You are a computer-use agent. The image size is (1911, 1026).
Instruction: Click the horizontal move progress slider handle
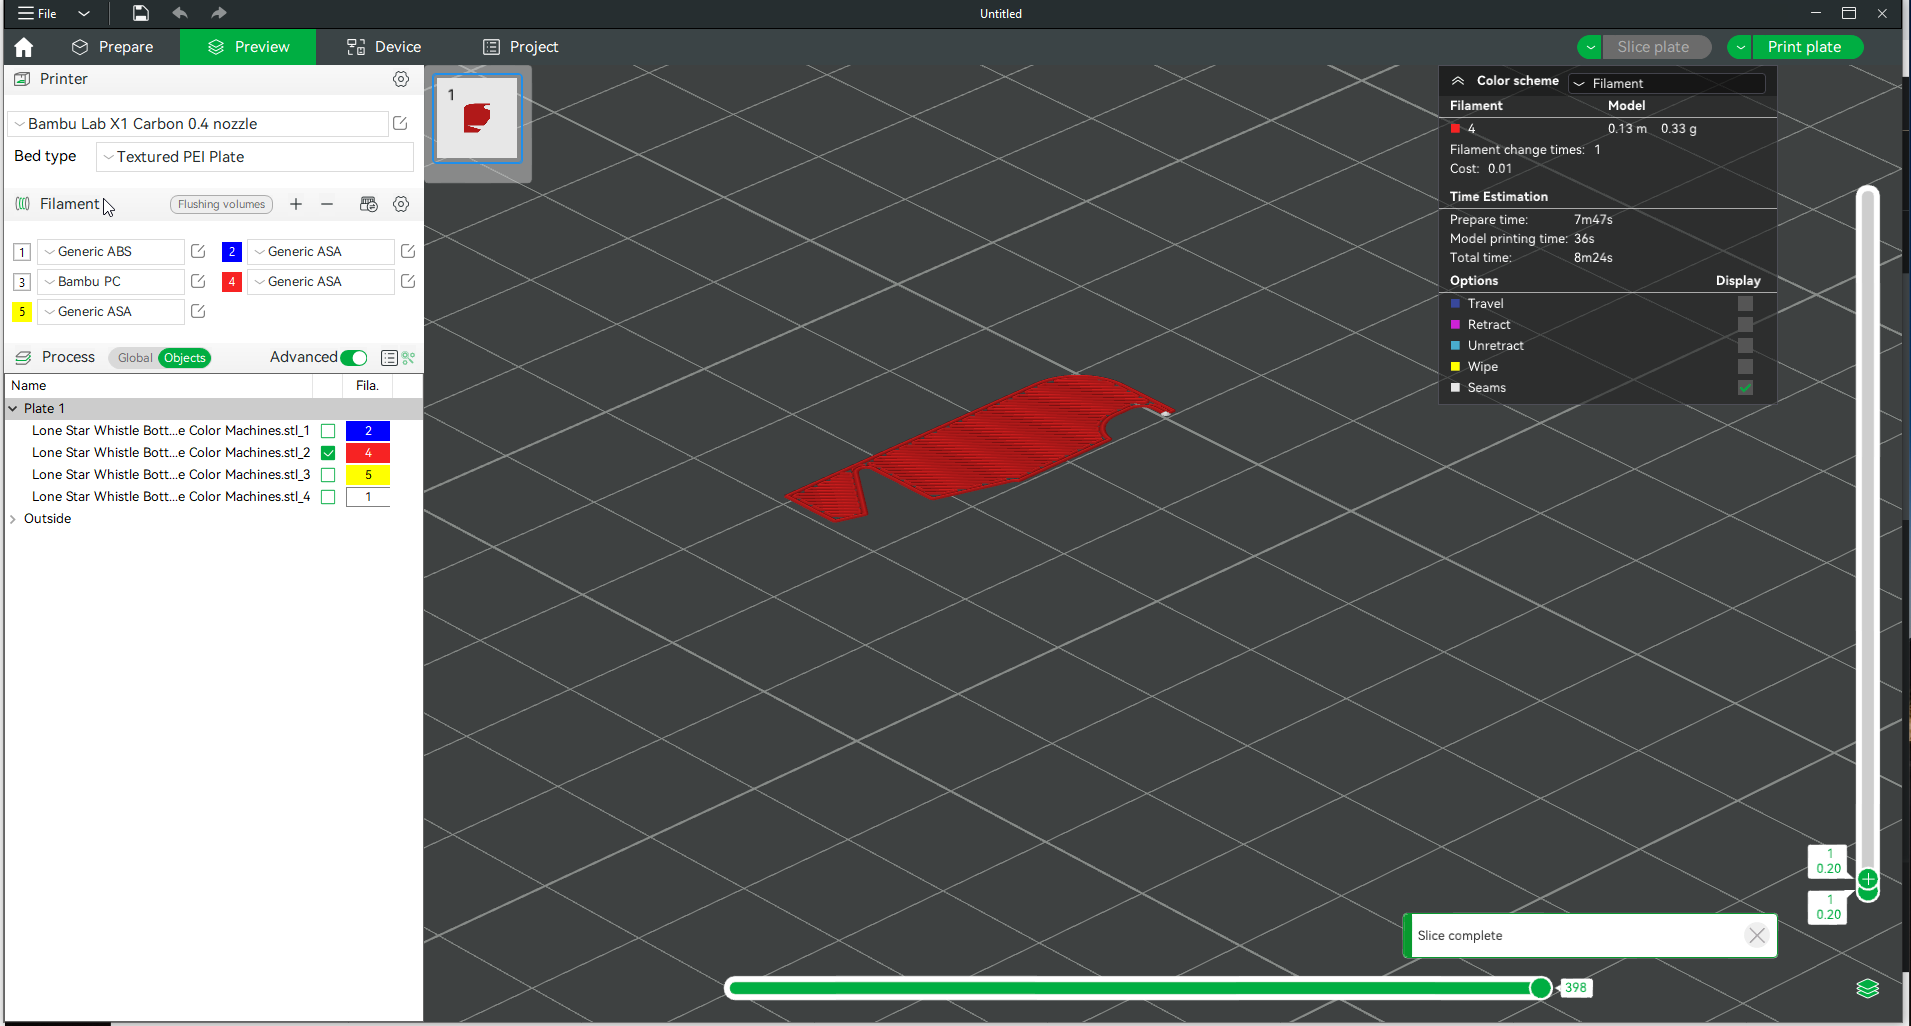[x=1541, y=988]
